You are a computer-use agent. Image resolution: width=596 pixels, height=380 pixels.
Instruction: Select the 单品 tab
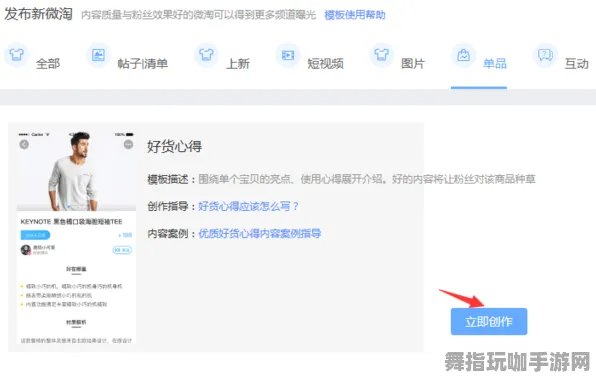click(495, 63)
